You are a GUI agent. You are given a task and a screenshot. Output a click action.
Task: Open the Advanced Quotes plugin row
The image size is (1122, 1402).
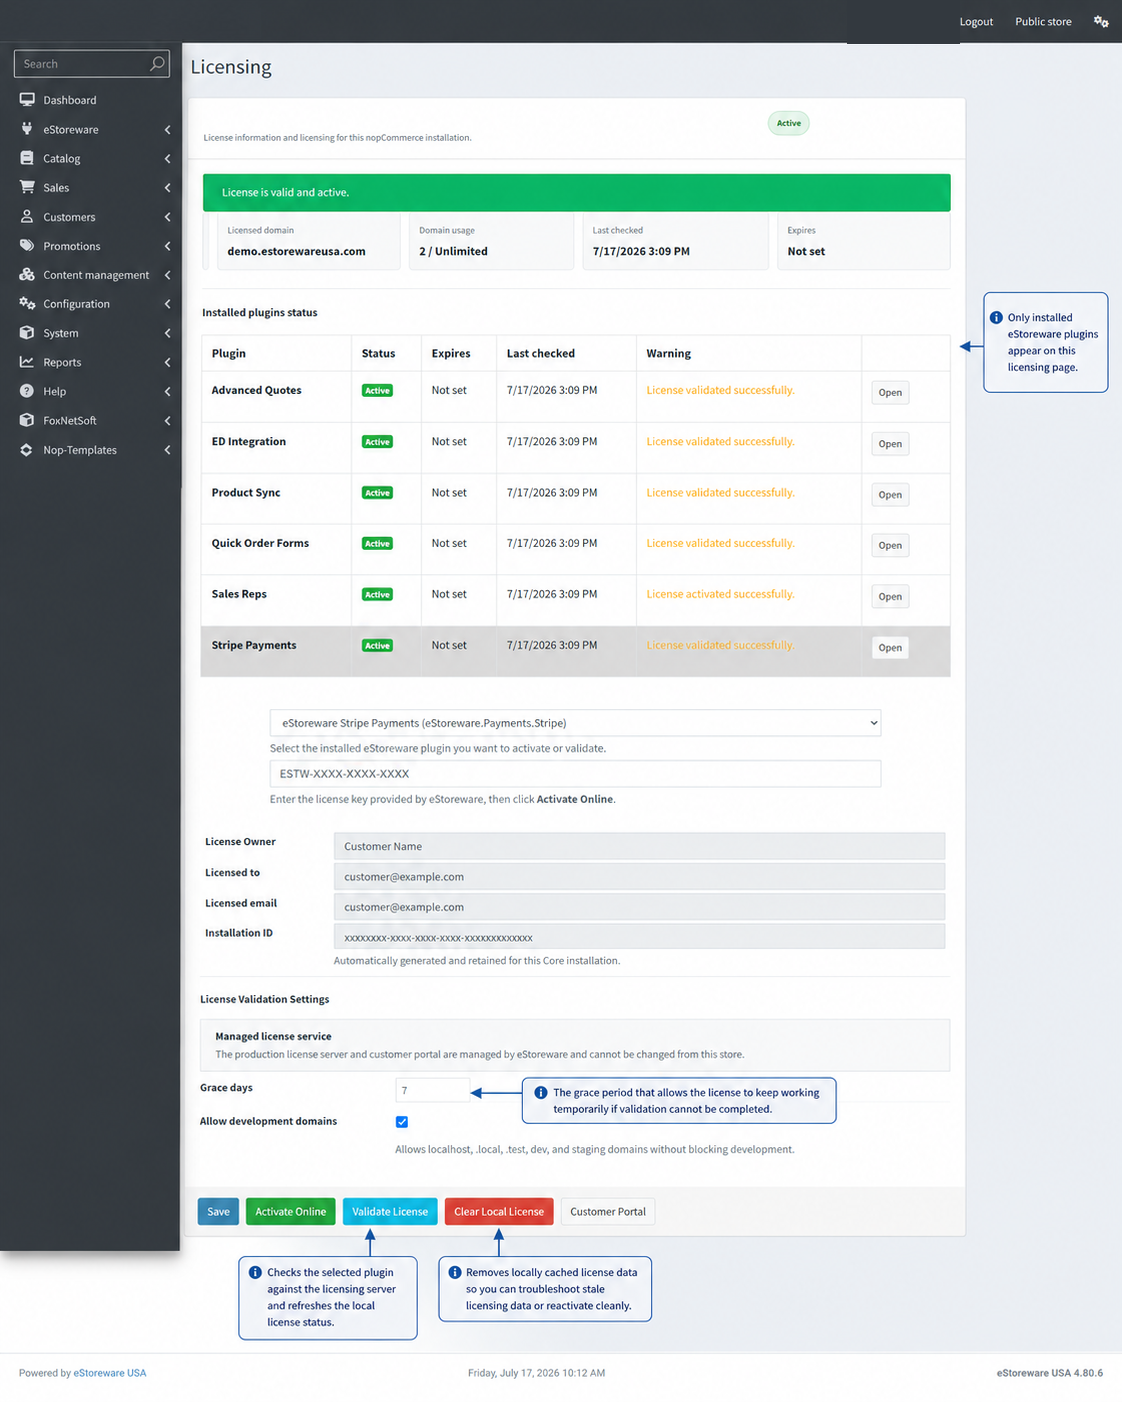point(890,393)
